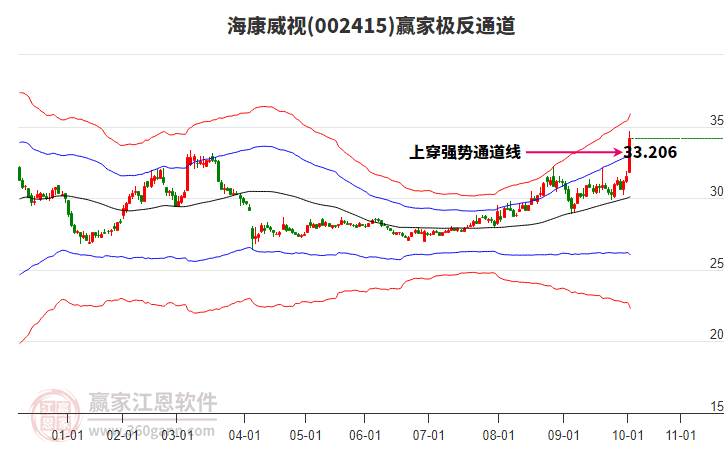Screen dimensions: 726x450
Task: Click the 07-01 date axis label
Action: pyautogui.click(x=428, y=435)
